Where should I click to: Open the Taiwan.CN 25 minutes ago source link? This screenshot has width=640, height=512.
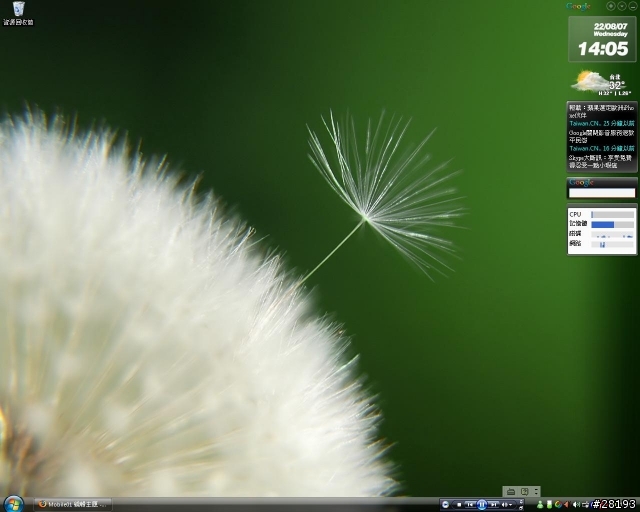[602, 123]
